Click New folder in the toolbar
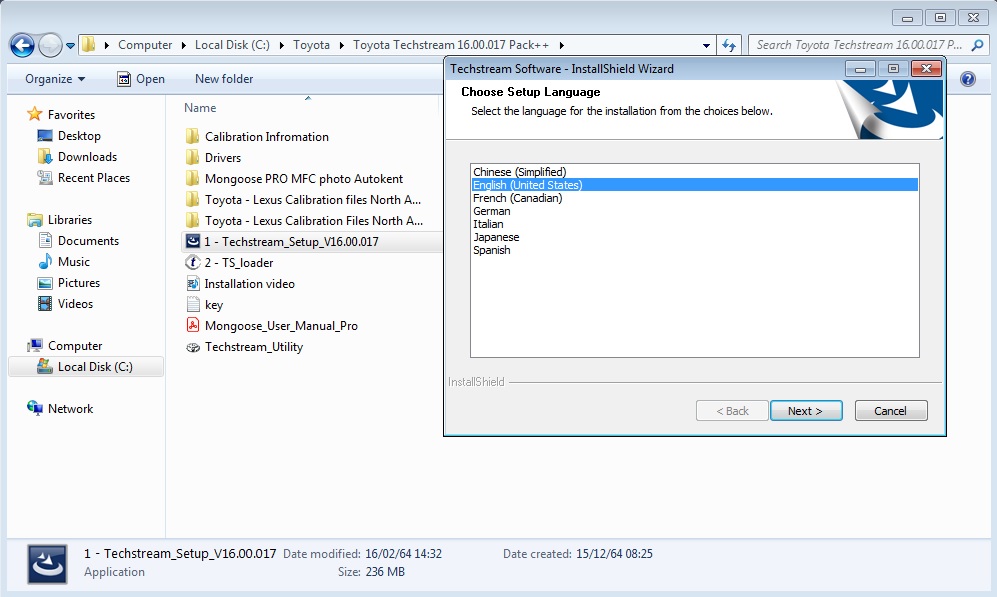Image resolution: width=997 pixels, height=597 pixels. (x=224, y=79)
